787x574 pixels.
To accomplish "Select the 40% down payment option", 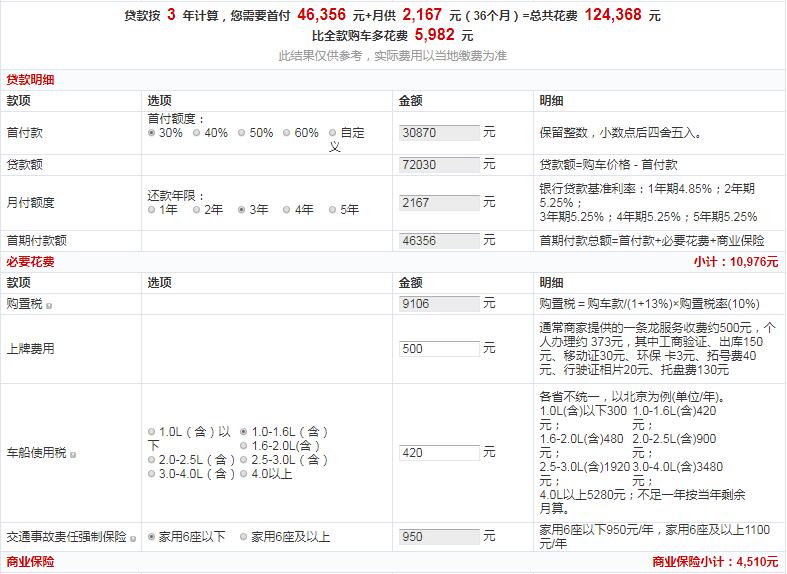I will click(x=197, y=133).
